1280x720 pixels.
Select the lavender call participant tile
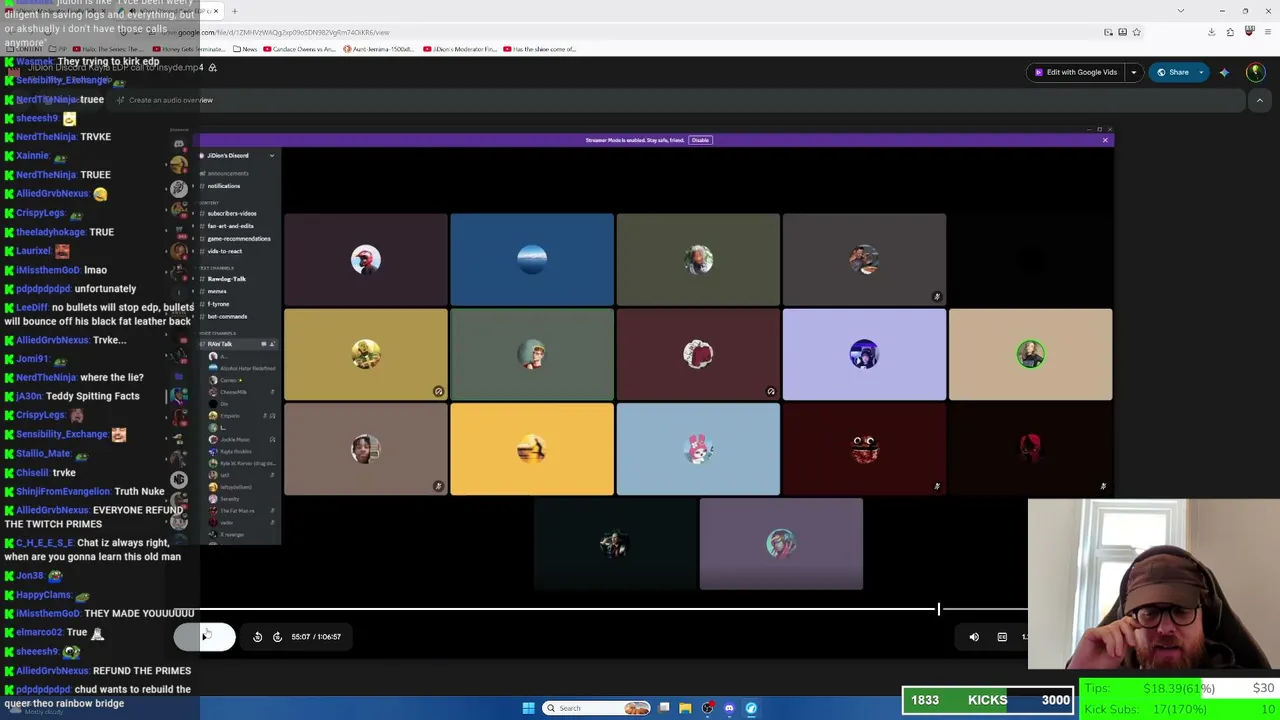coord(864,354)
